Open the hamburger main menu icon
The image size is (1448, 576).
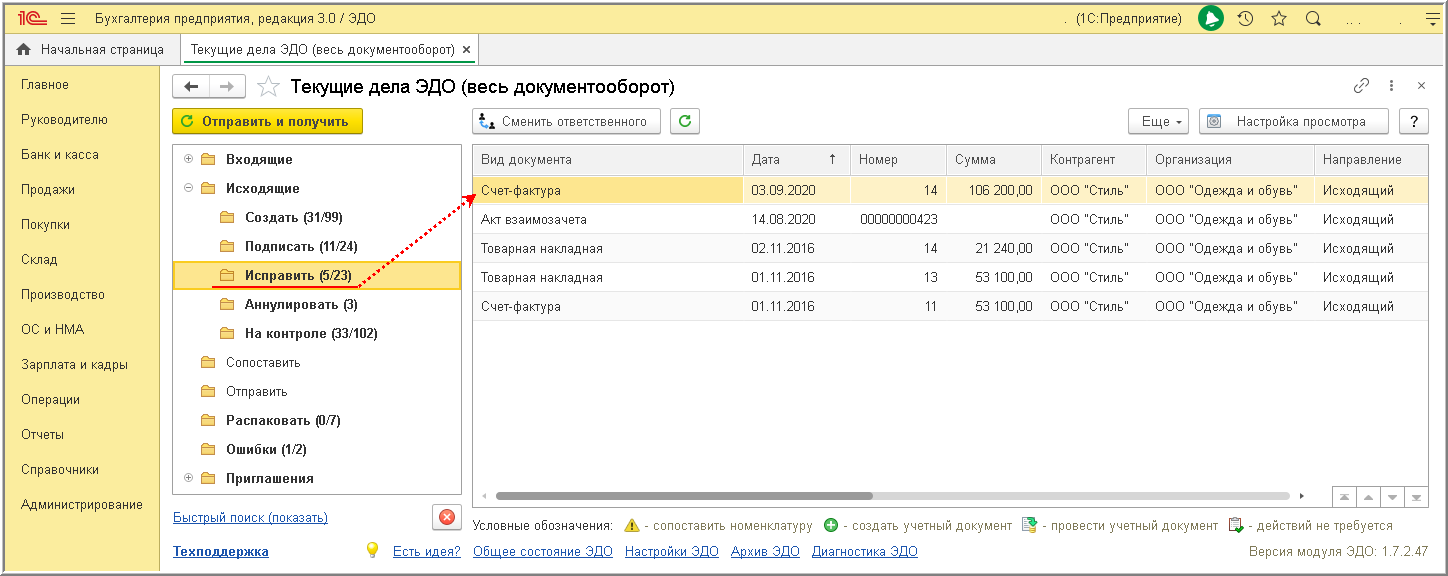(68, 19)
